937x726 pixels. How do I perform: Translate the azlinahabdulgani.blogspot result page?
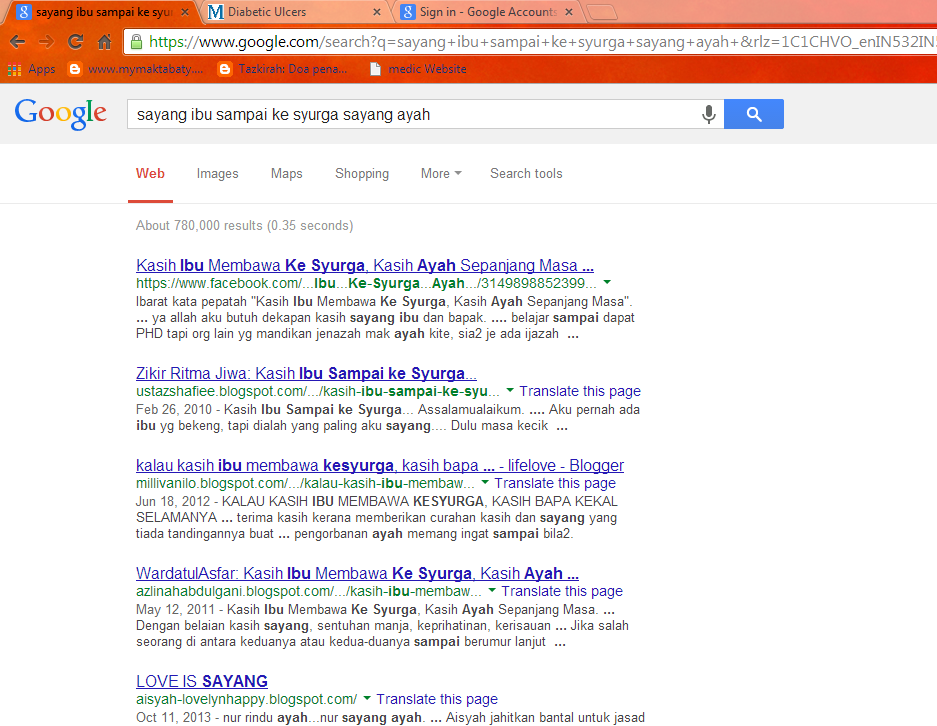pos(562,592)
